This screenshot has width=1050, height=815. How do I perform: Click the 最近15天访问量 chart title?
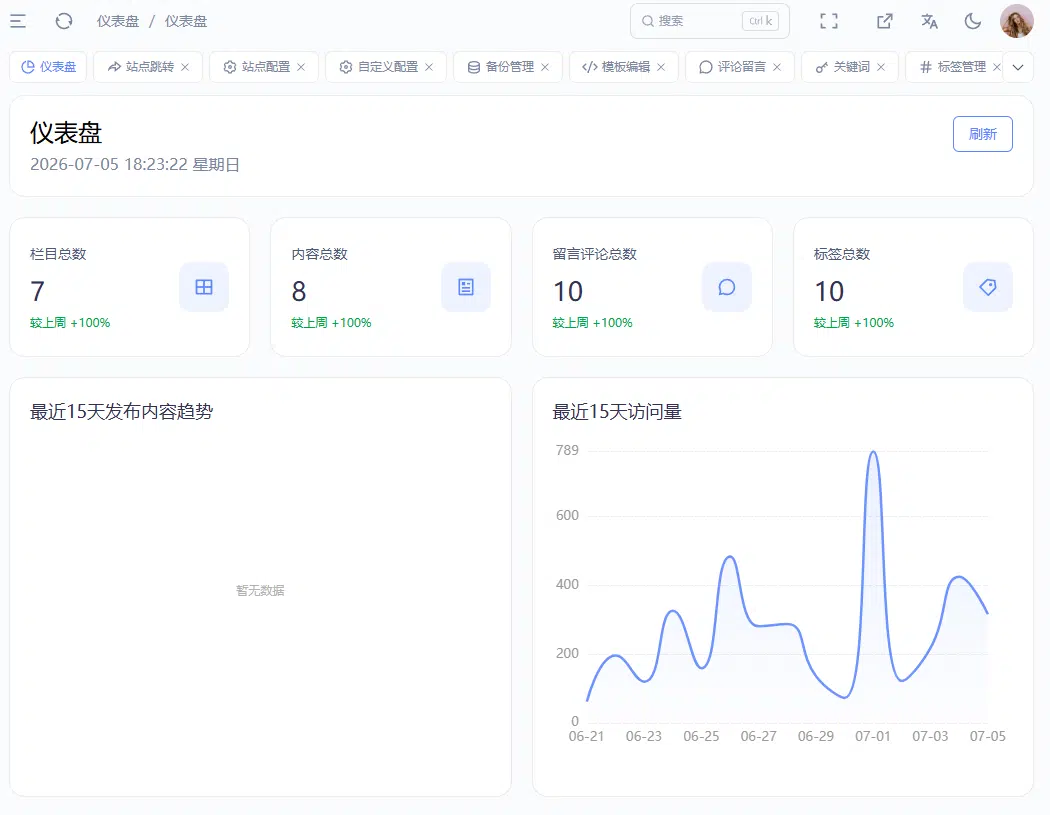coord(617,411)
